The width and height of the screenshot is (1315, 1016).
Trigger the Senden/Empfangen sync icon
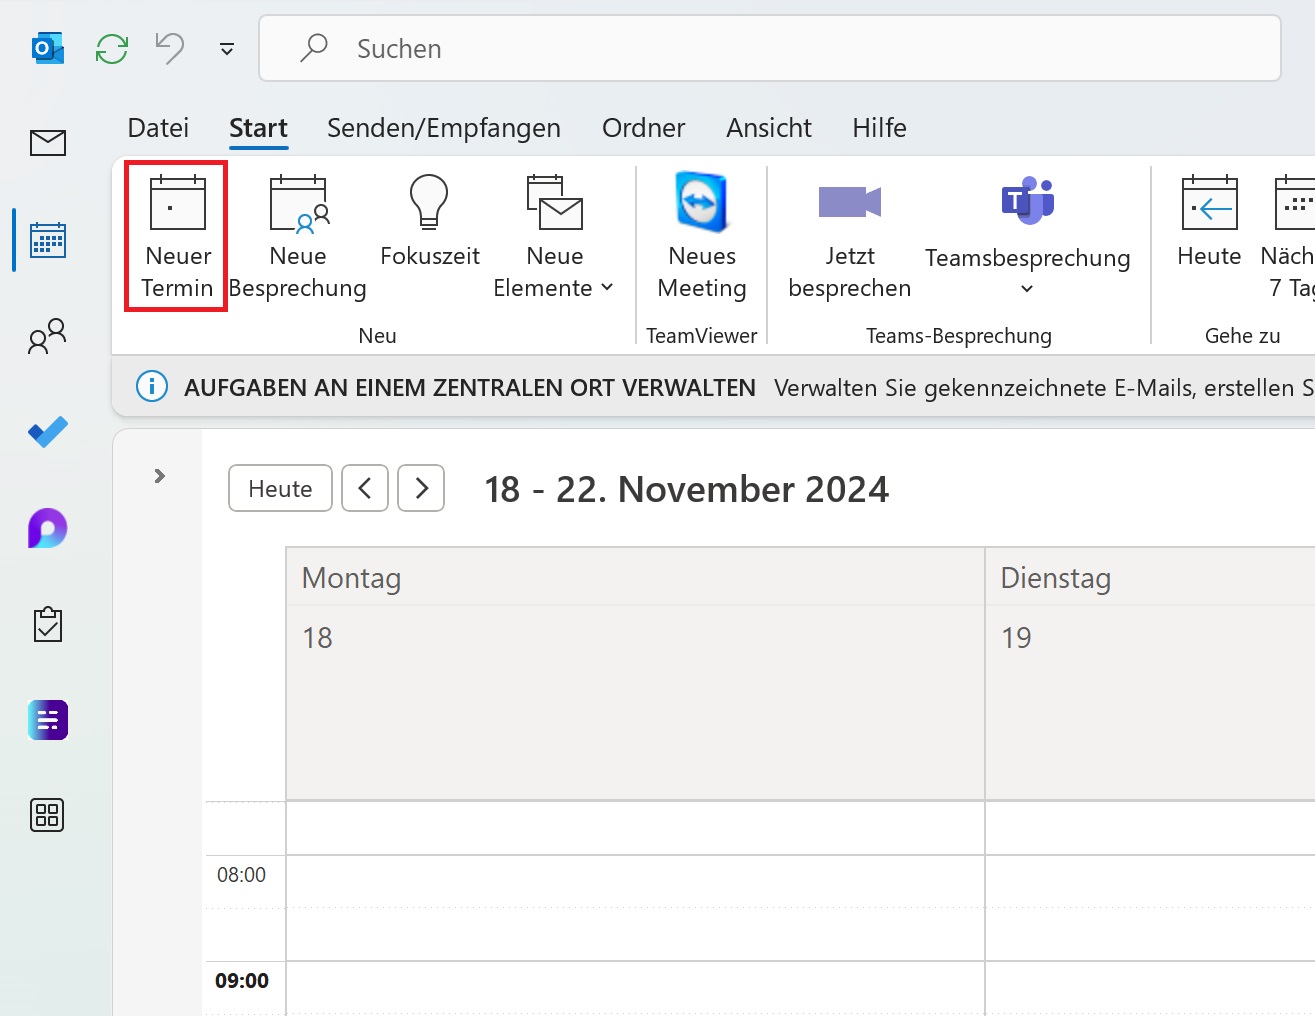[111, 48]
